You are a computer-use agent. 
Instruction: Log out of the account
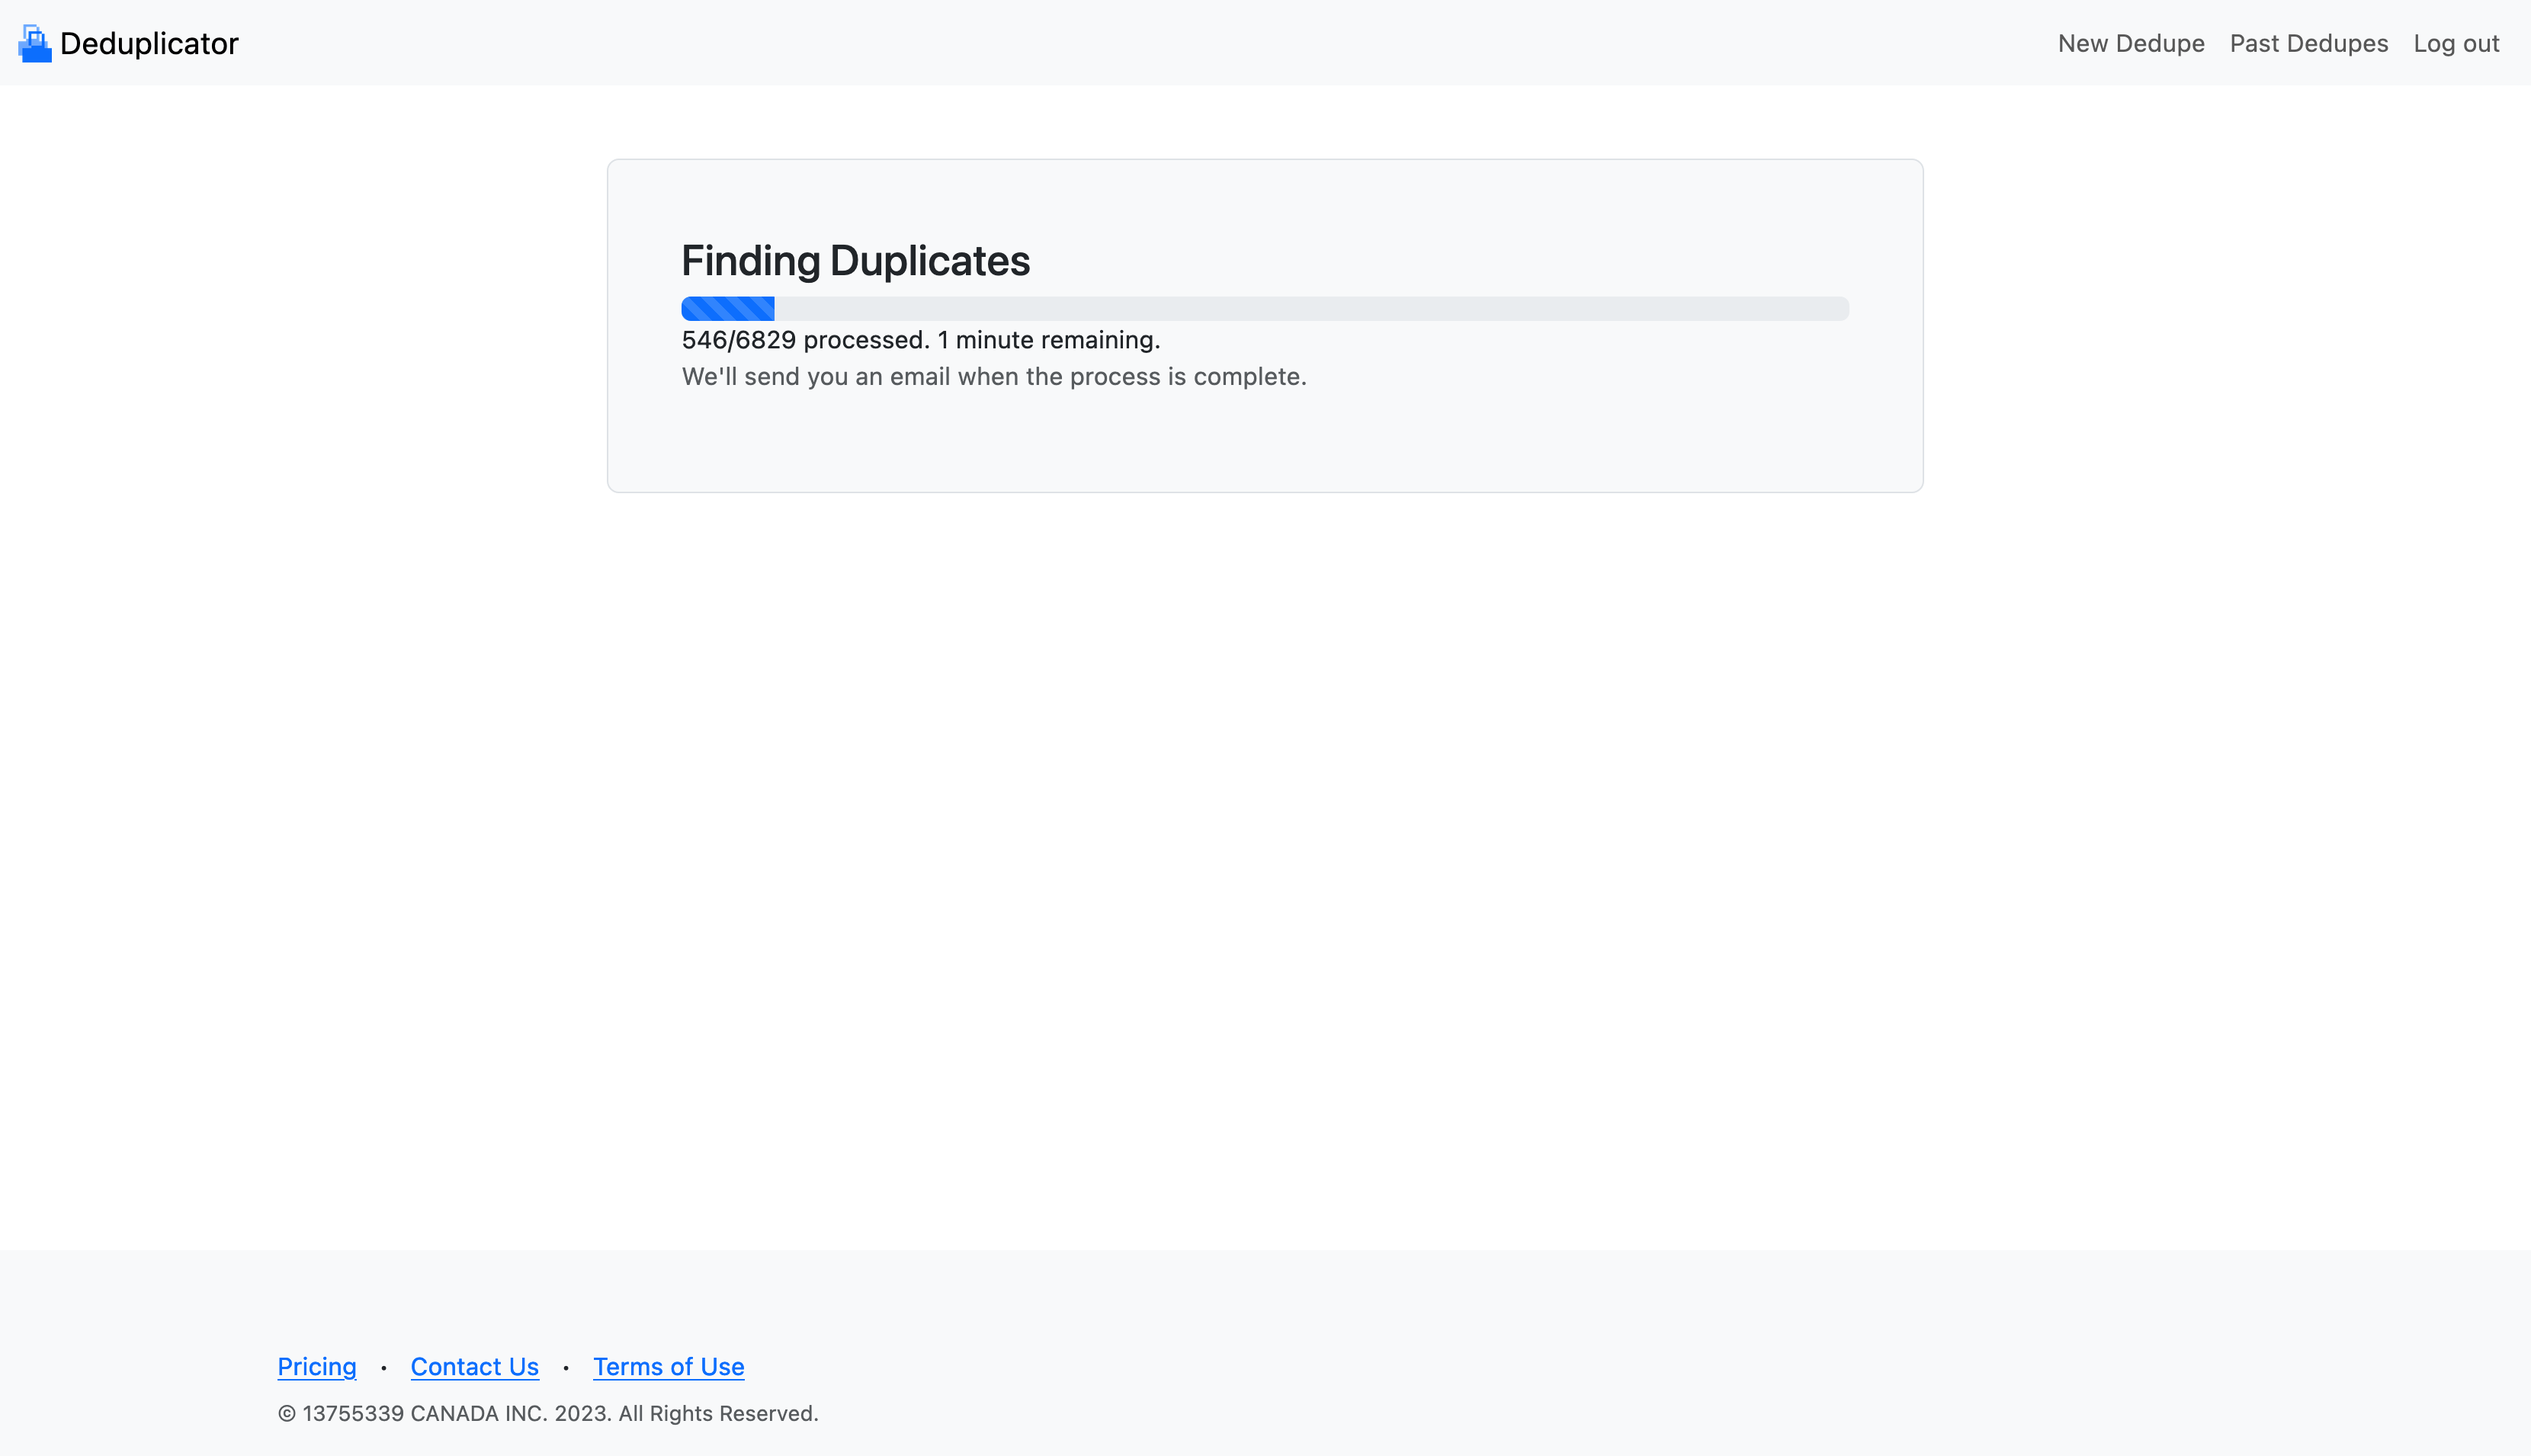[x=2455, y=43]
